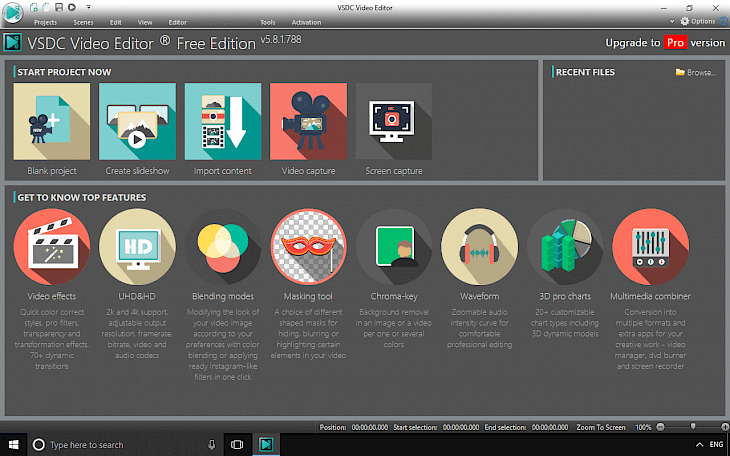This screenshot has height=456, width=730.
Task: Click the 100% zoom level value
Action: click(643, 427)
